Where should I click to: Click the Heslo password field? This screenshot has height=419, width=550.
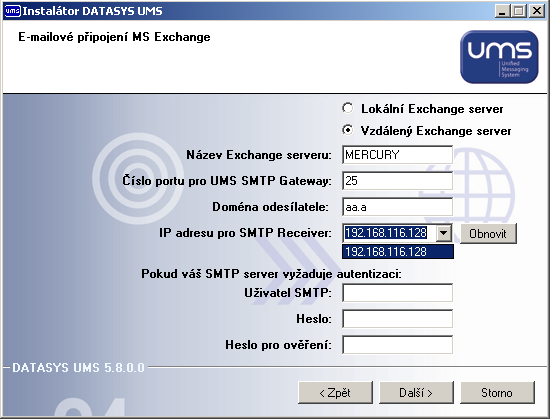pos(397,319)
